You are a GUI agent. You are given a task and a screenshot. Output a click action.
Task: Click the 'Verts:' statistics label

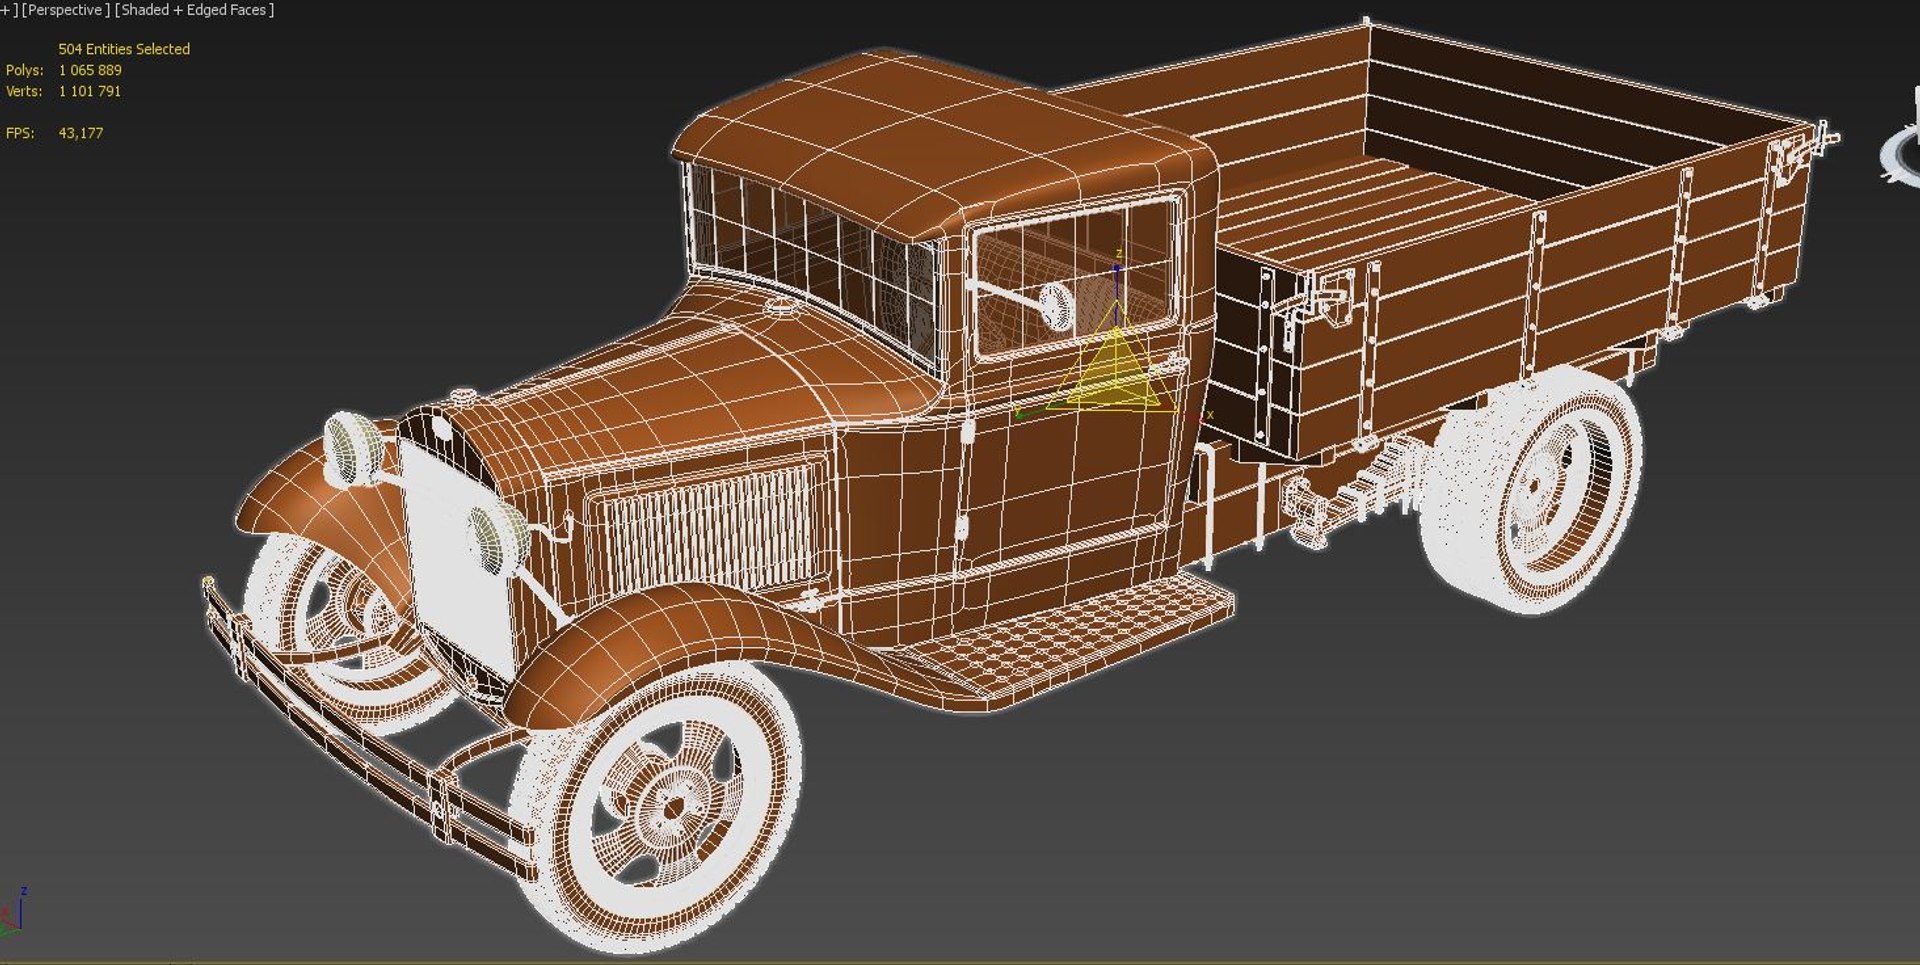(24, 91)
